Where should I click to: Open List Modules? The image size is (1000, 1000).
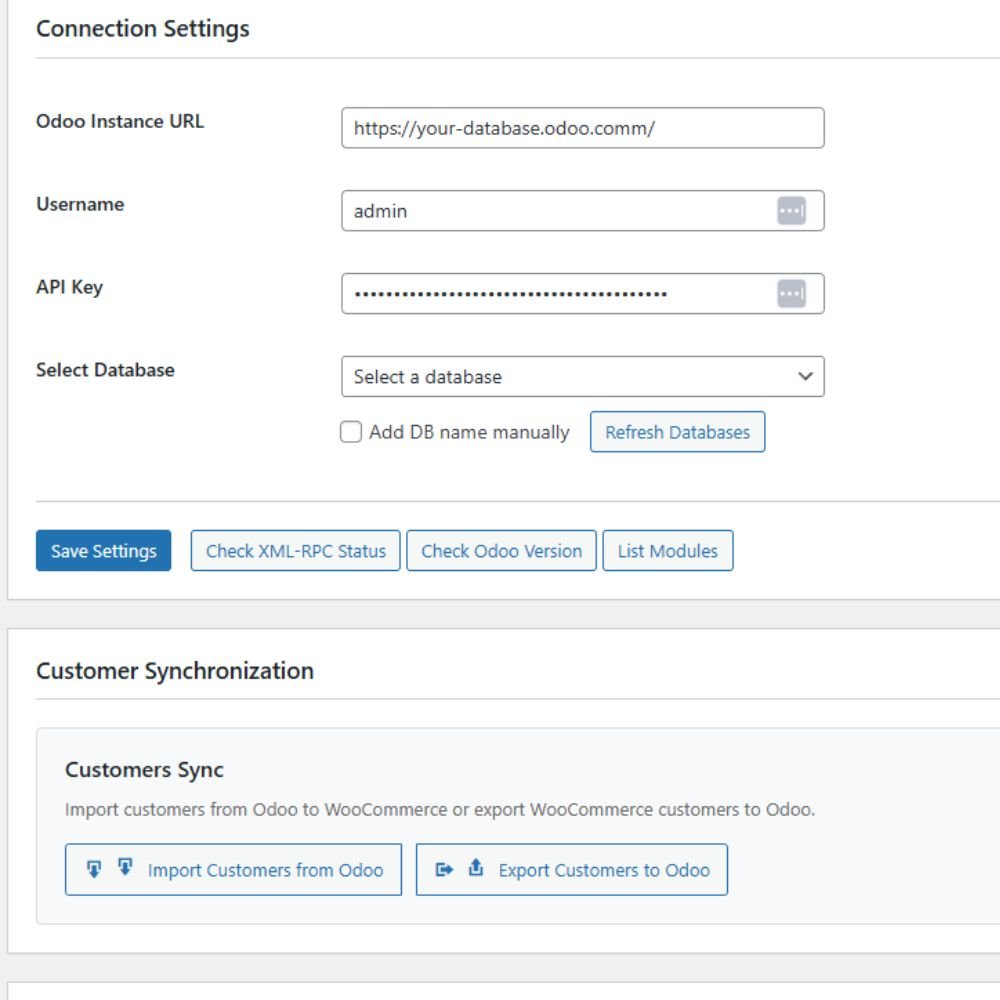pyautogui.click(x=667, y=551)
